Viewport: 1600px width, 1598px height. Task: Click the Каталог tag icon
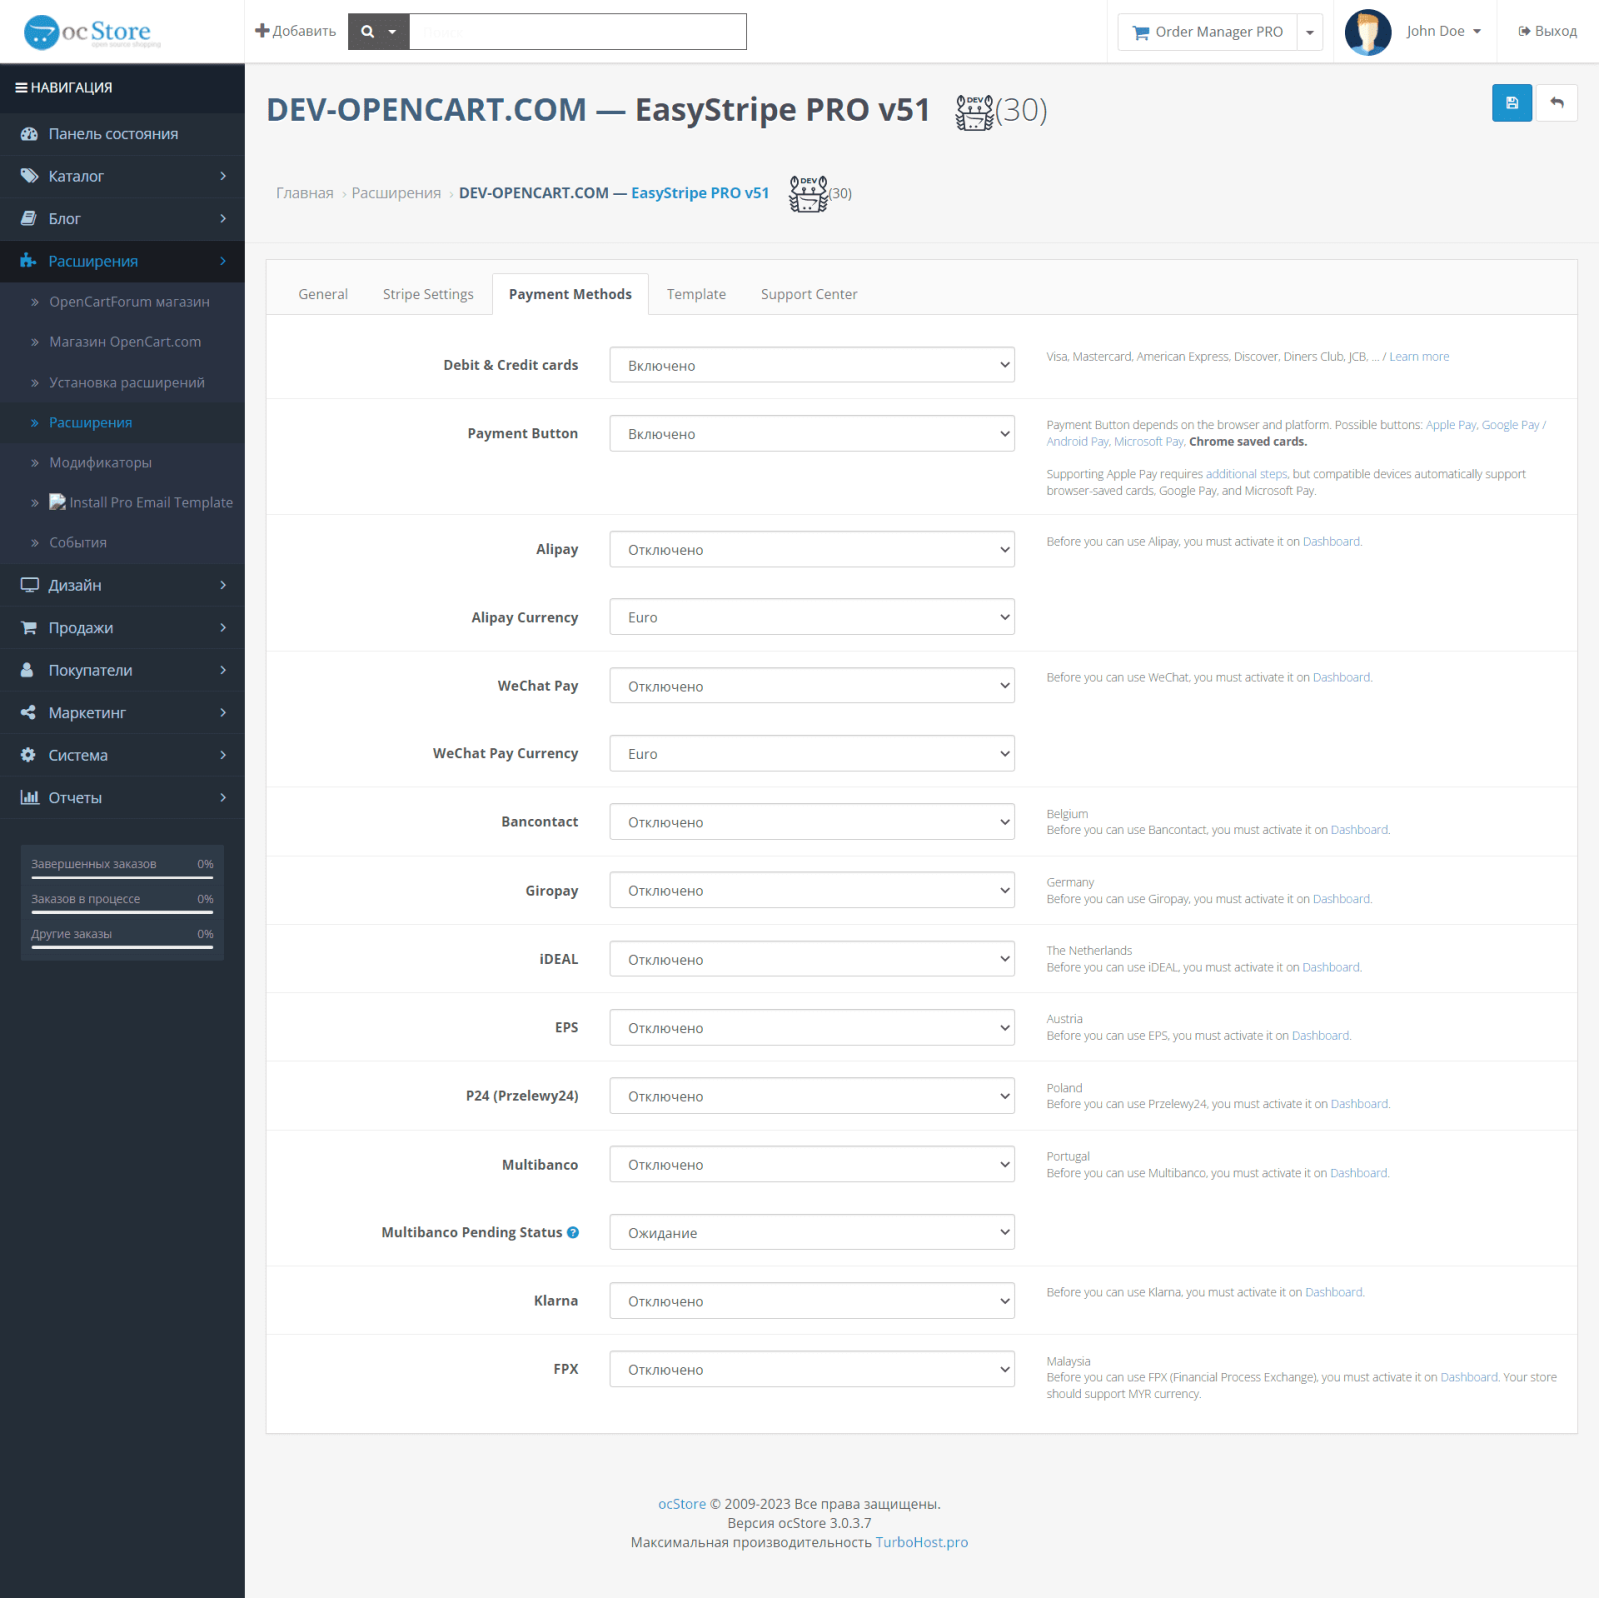[x=29, y=176]
